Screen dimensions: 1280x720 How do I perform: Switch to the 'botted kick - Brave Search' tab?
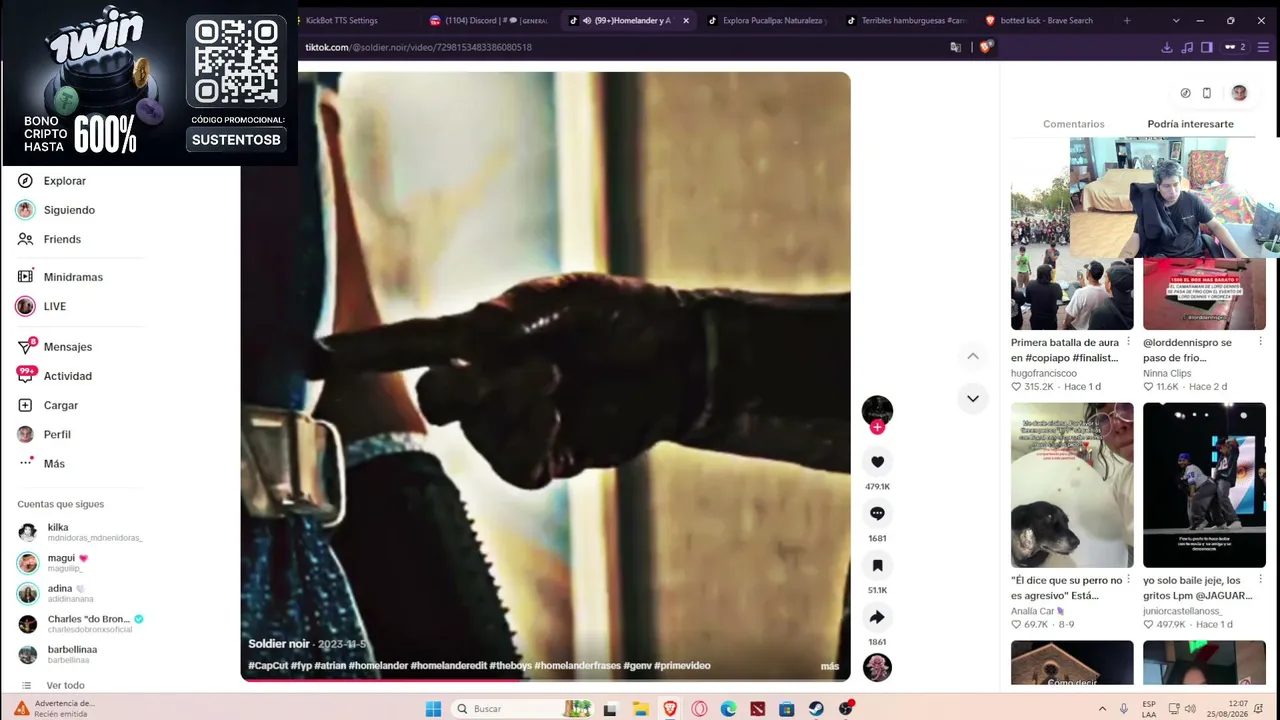click(1045, 20)
